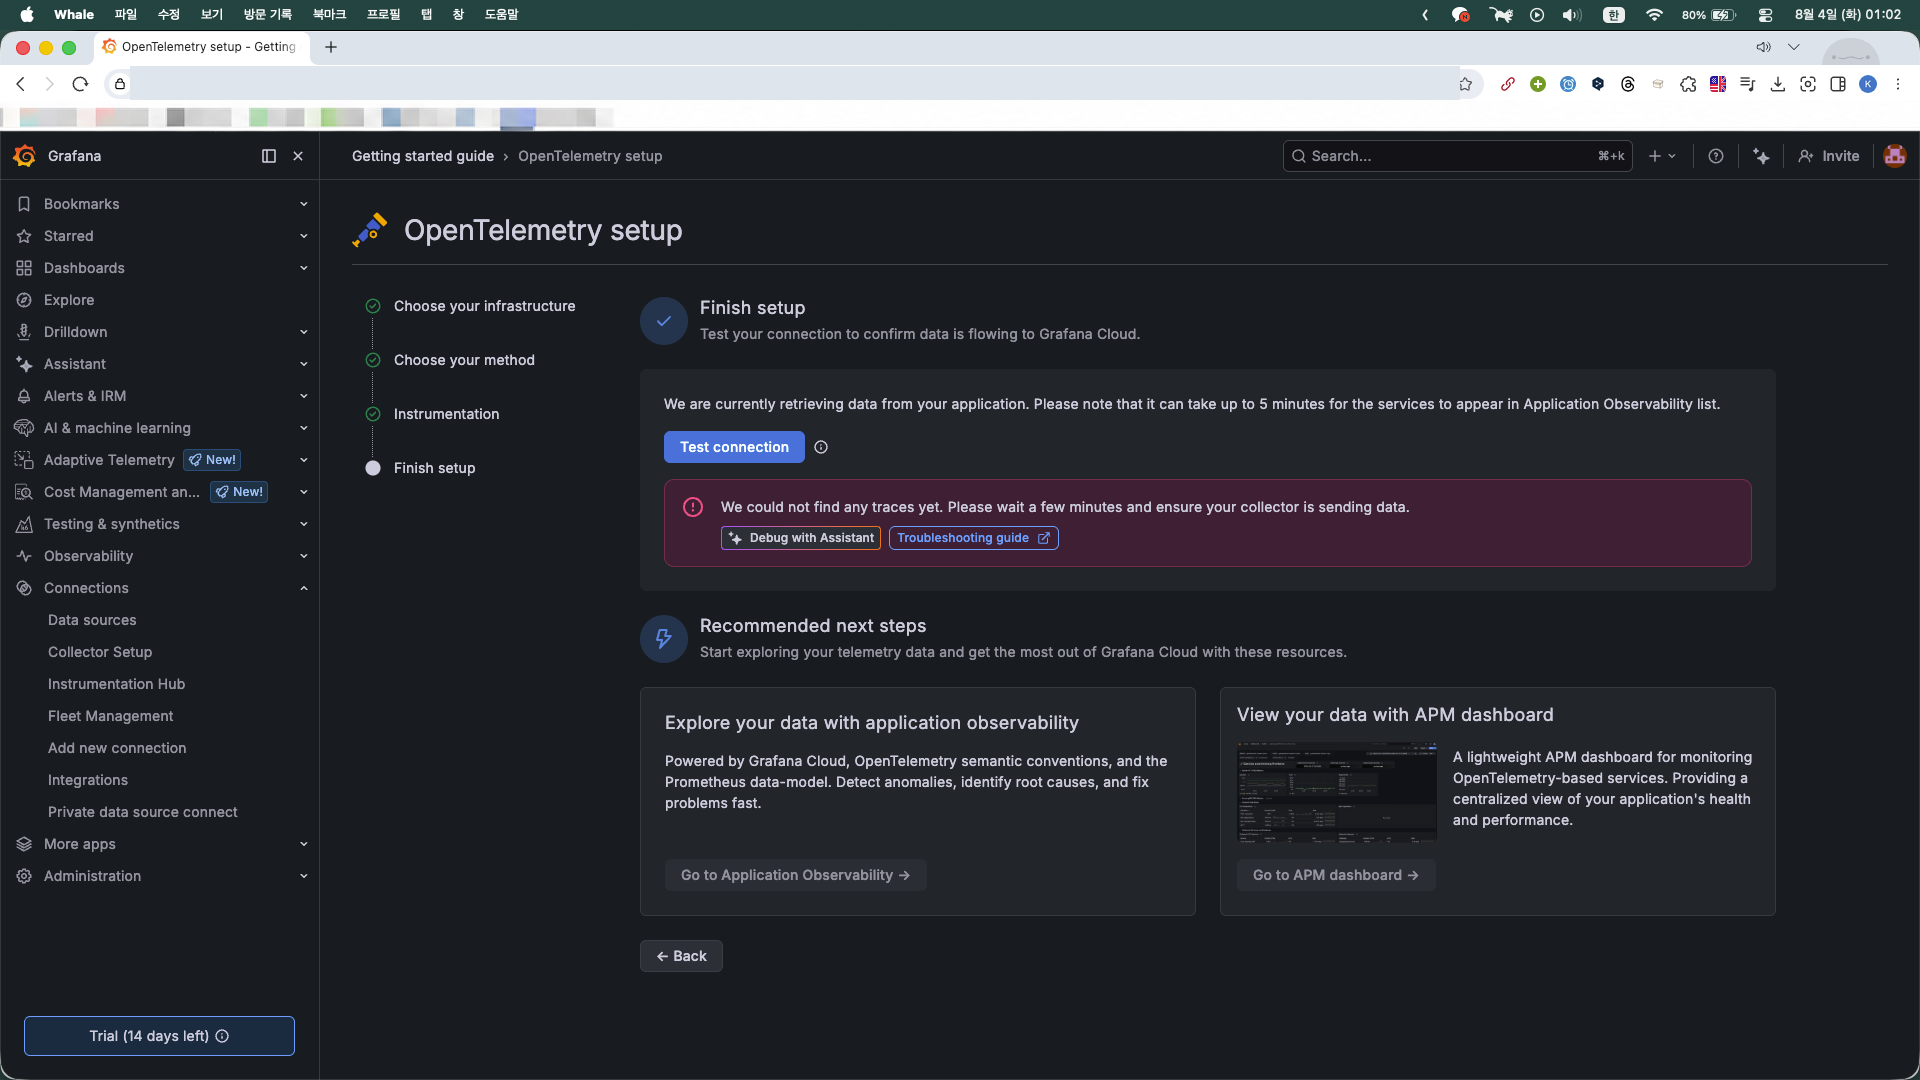Open the Troubleshooting guide link

point(973,538)
